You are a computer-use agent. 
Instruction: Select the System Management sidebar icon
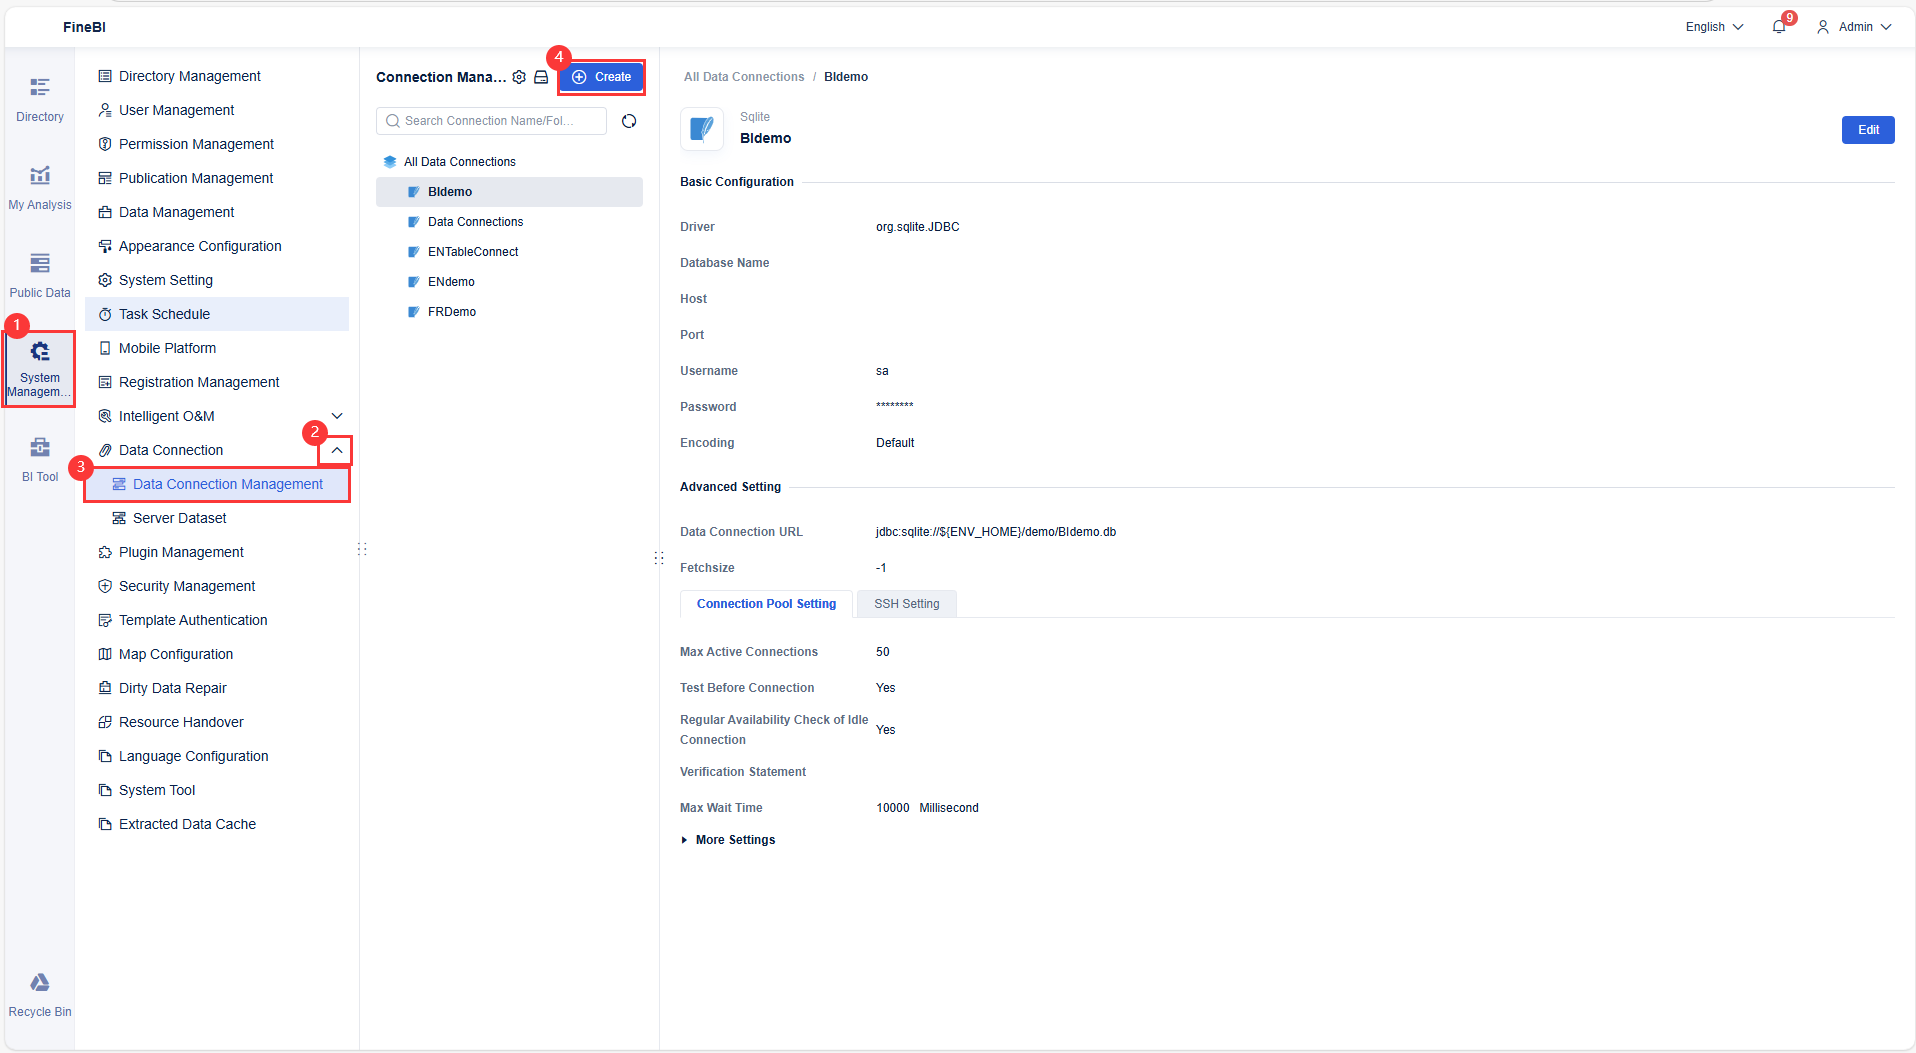coord(39,368)
